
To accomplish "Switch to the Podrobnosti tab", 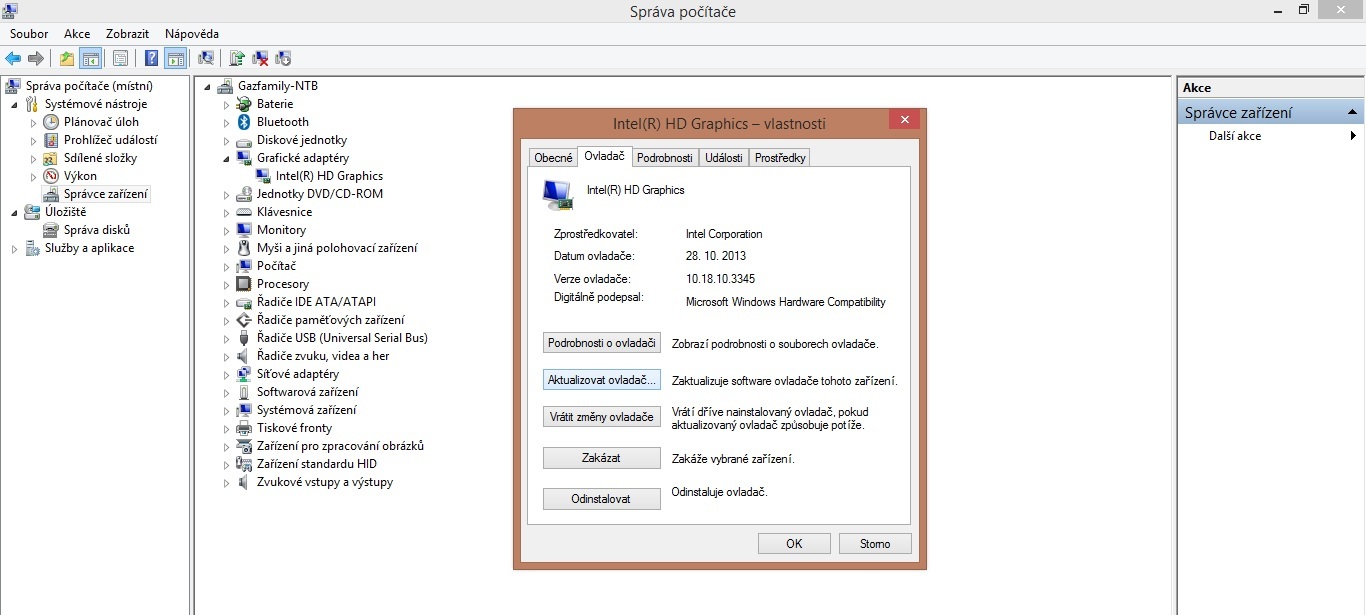I will coord(665,158).
